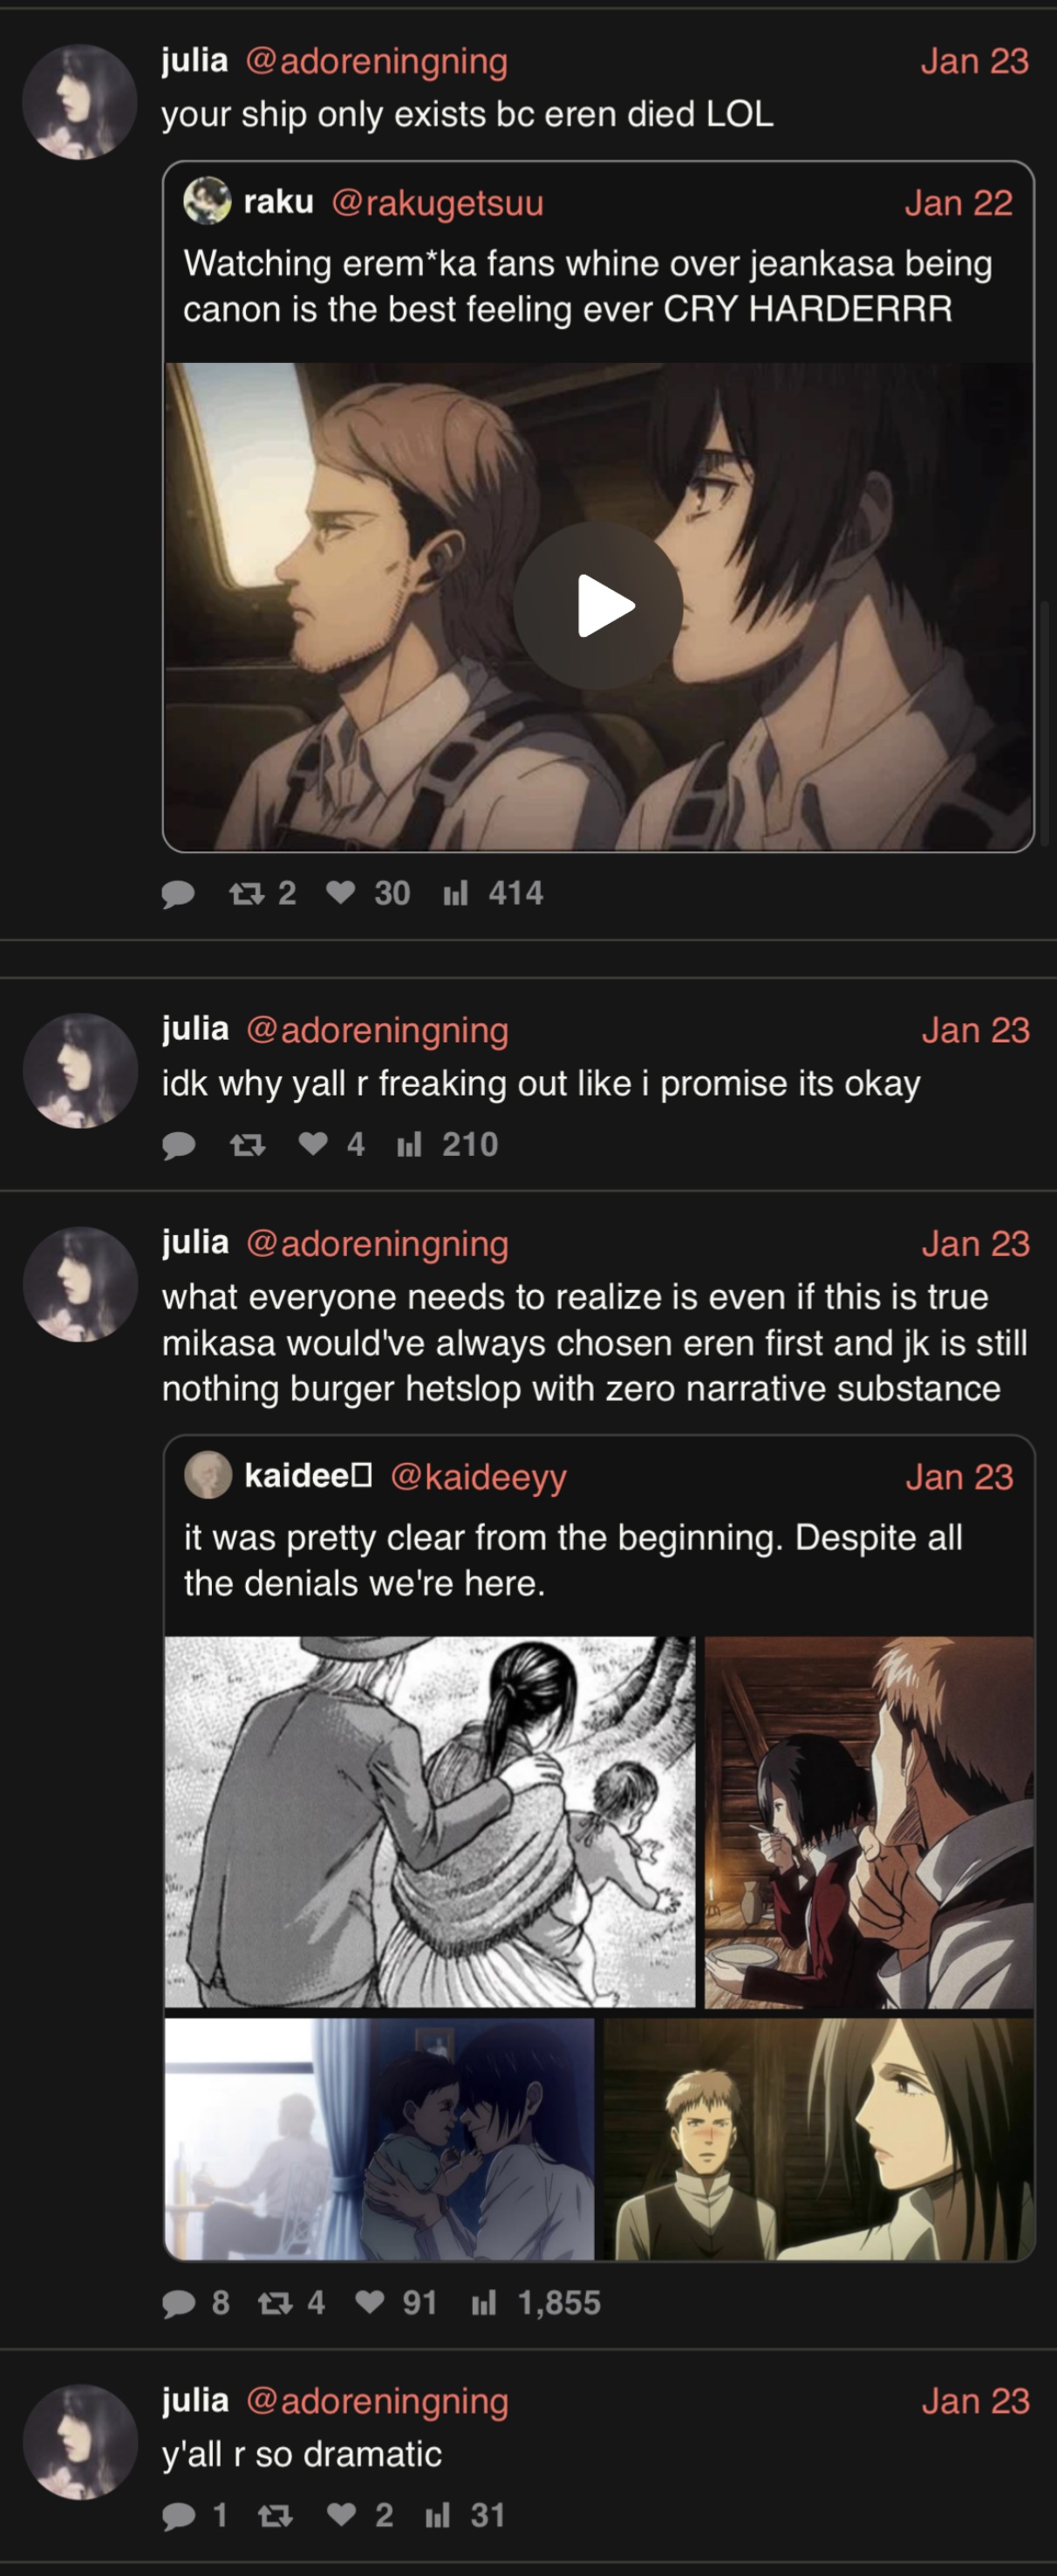The height and width of the screenshot is (2576, 1057).
Task: Open @kaideeyy profile link
Action: tap(478, 1477)
